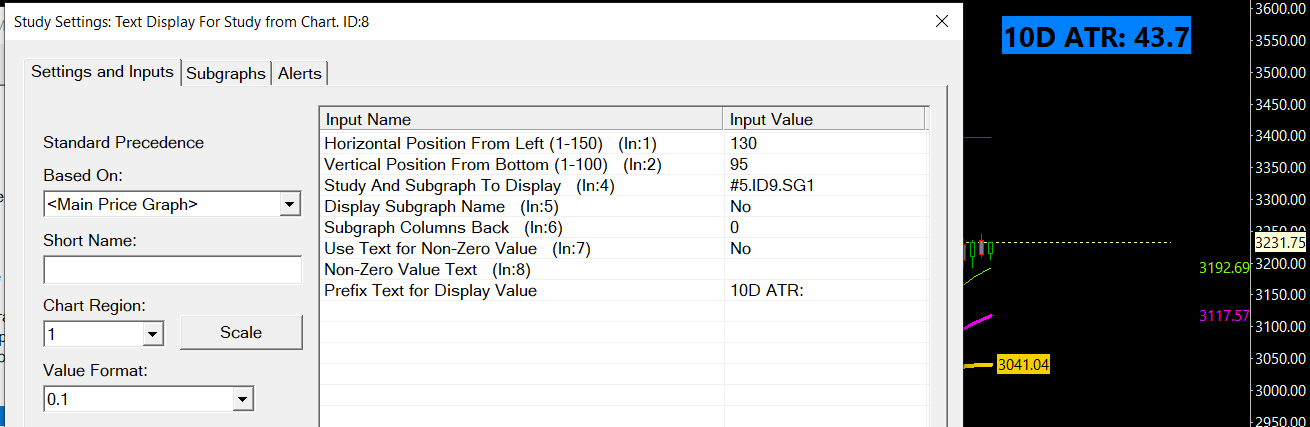Edit Prefix Text value 10D ATR:

pos(826,291)
